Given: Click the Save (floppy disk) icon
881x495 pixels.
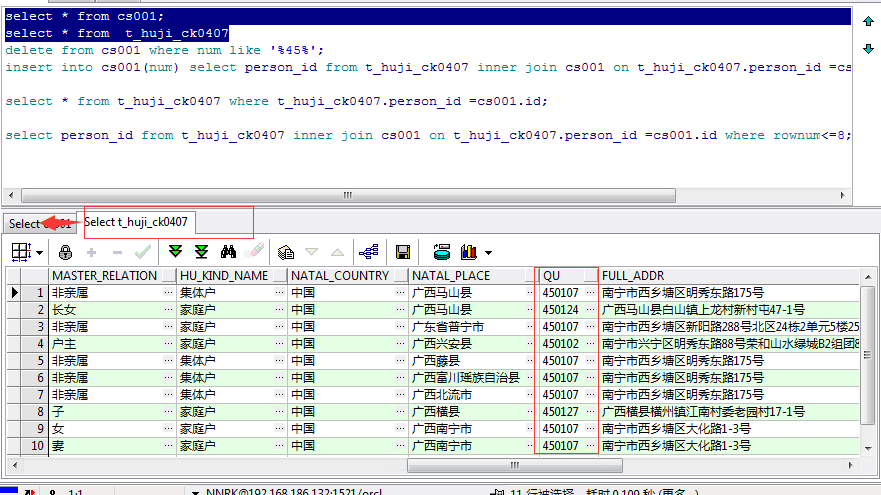Looking at the screenshot, I should [403, 252].
